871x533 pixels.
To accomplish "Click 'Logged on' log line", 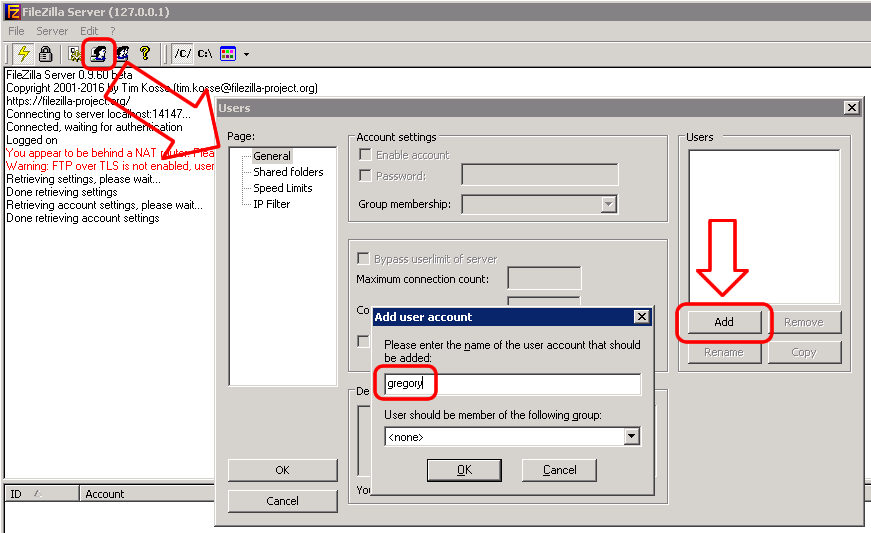I will (x=32, y=140).
